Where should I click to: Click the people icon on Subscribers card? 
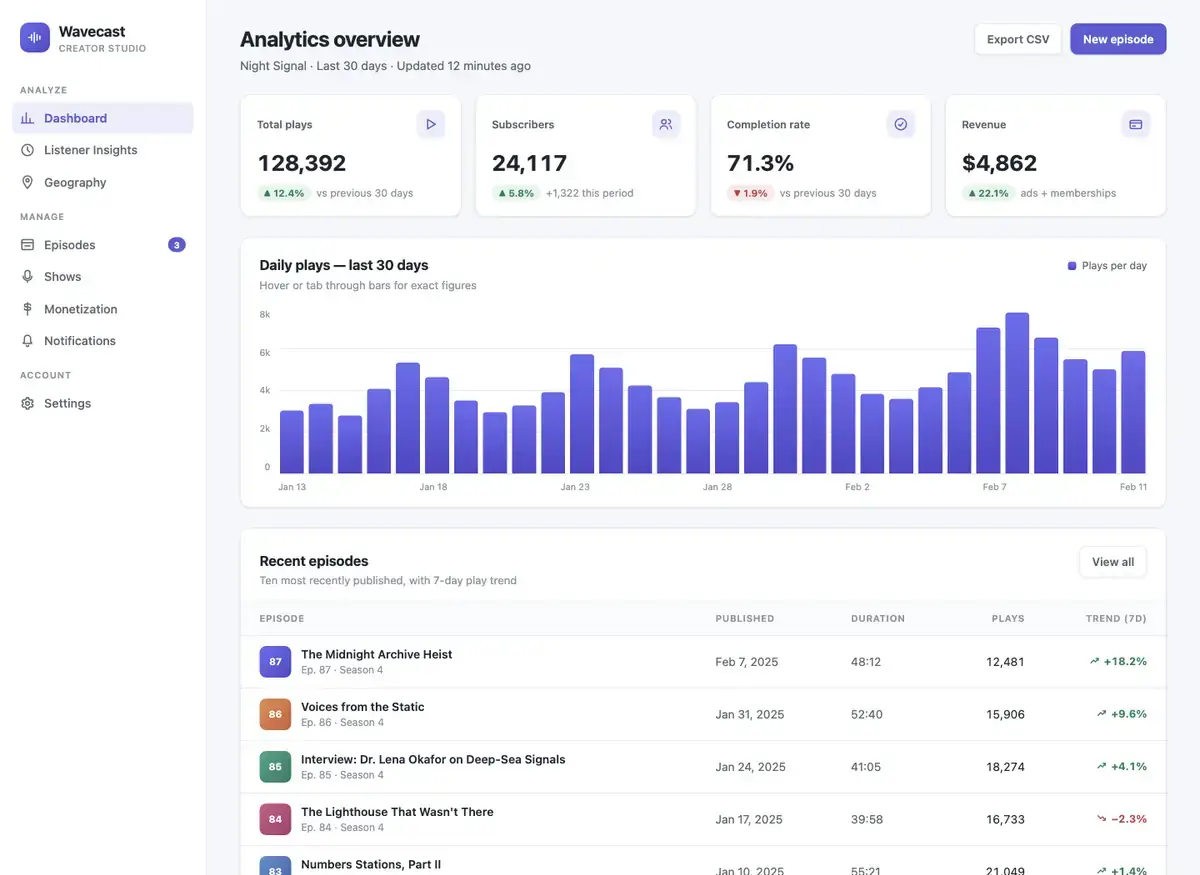666,124
